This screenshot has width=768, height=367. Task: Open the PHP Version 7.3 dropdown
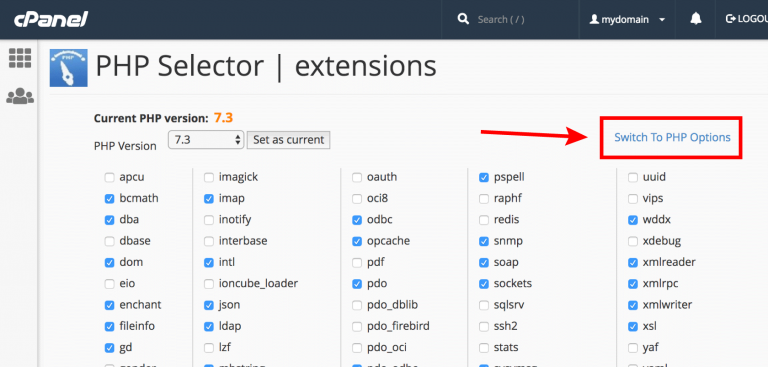pos(206,140)
